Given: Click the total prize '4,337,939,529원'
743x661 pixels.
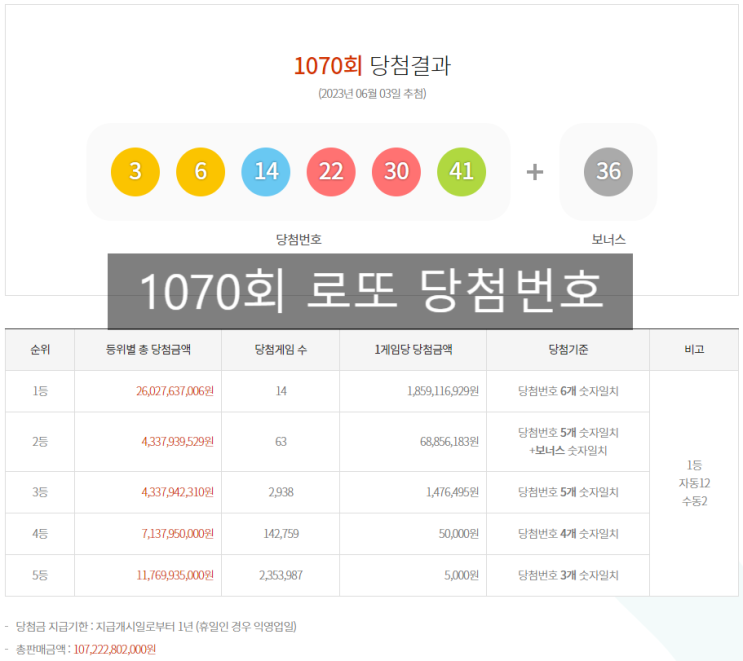Looking at the screenshot, I should click(177, 442).
